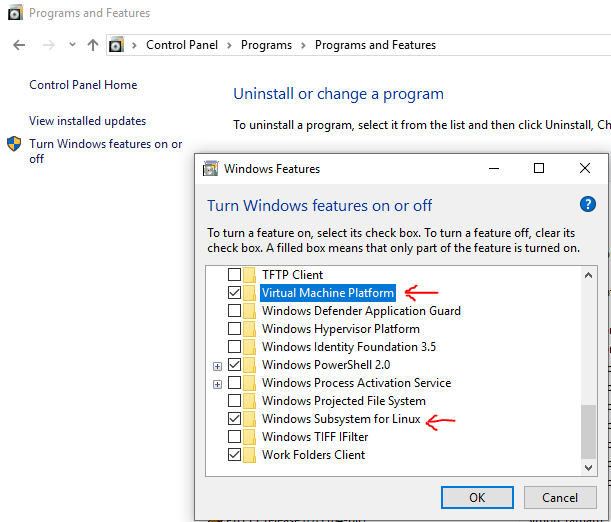Minimize the Windows Features dialog
This screenshot has width=611, height=522.
click(494, 168)
